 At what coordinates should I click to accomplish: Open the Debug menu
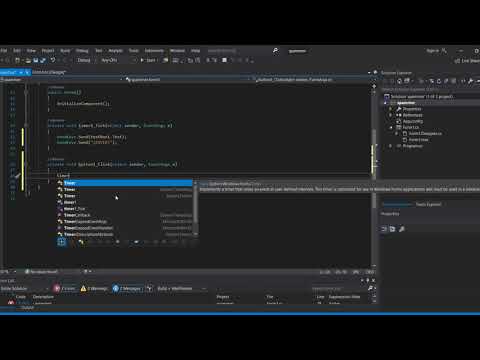[82, 51]
